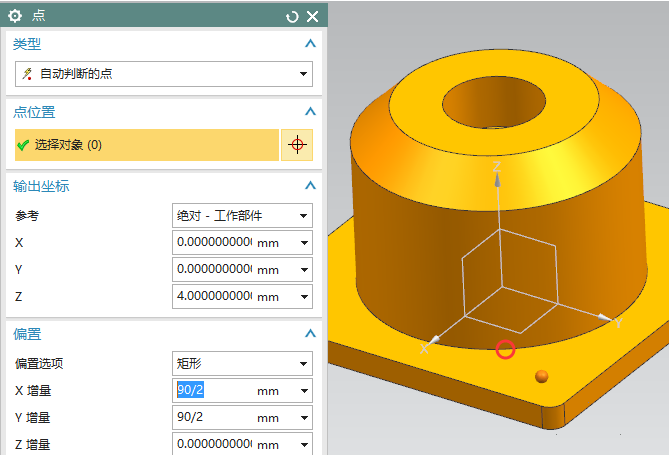Click the red circle snap point marker
The height and width of the screenshot is (455, 670).
click(505, 349)
